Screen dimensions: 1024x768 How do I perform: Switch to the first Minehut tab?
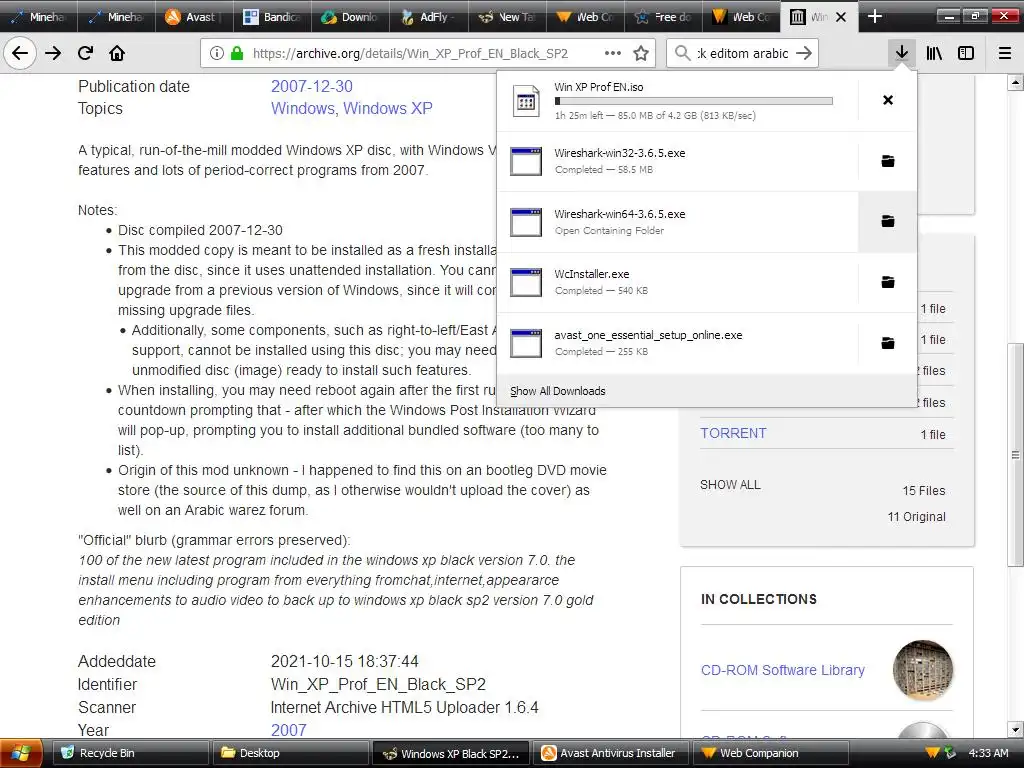tap(39, 17)
